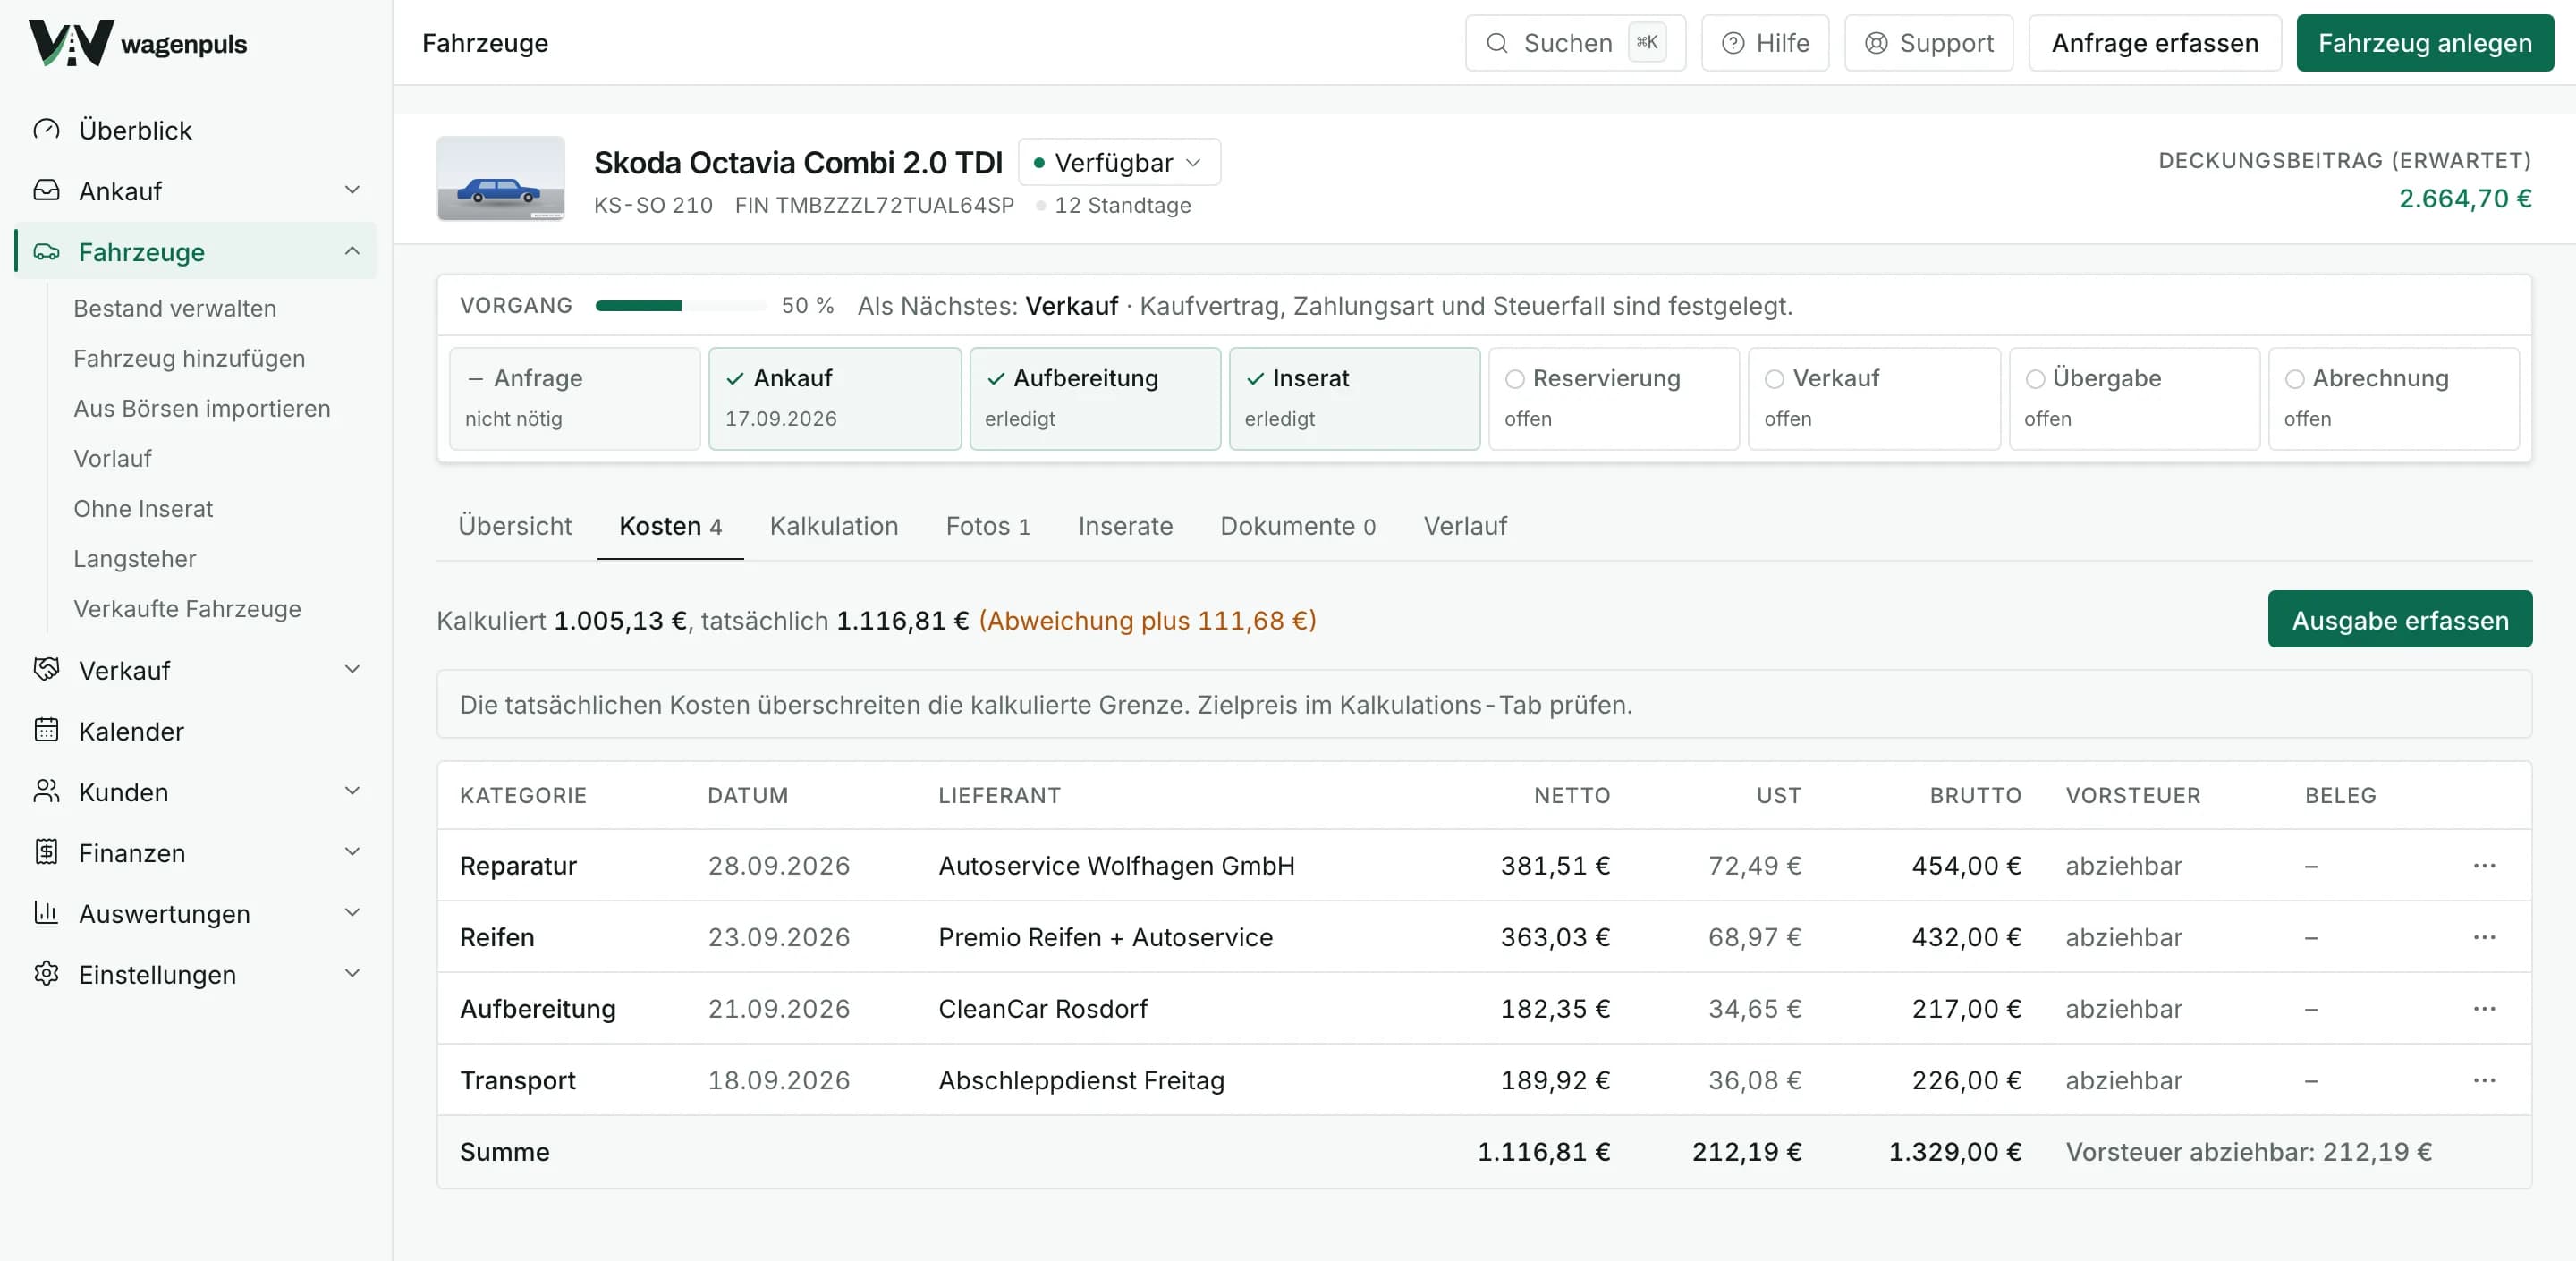Click the Finanzen receipt icon

coord(46,853)
